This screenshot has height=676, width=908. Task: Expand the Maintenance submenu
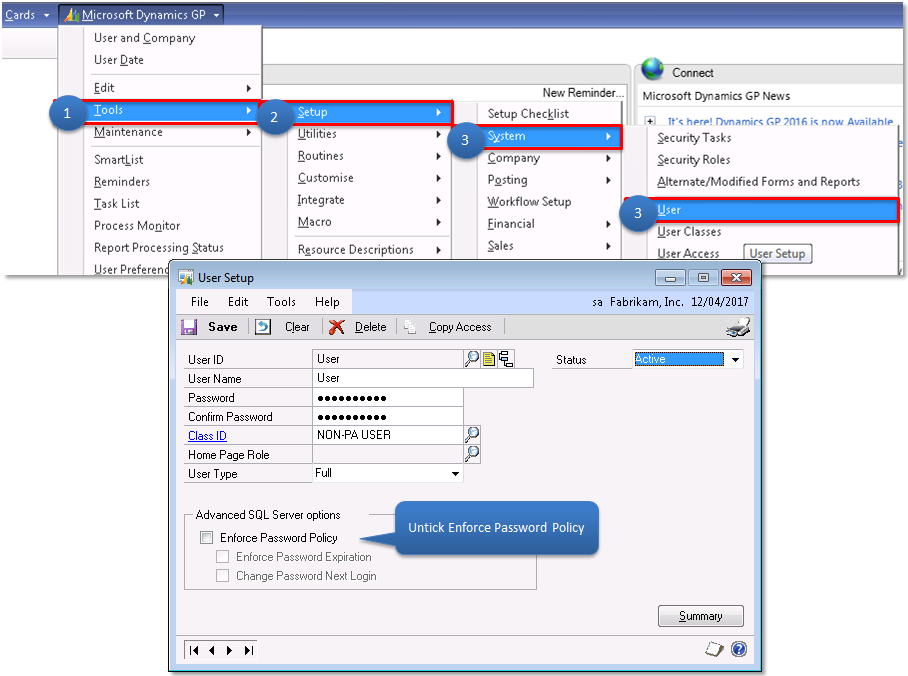[x=173, y=132]
